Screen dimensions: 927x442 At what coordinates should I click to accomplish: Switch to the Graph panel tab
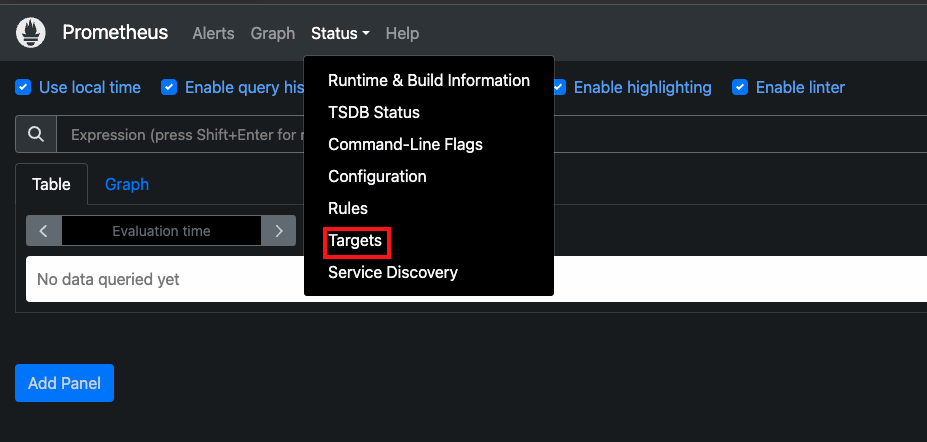tap(127, 184)
